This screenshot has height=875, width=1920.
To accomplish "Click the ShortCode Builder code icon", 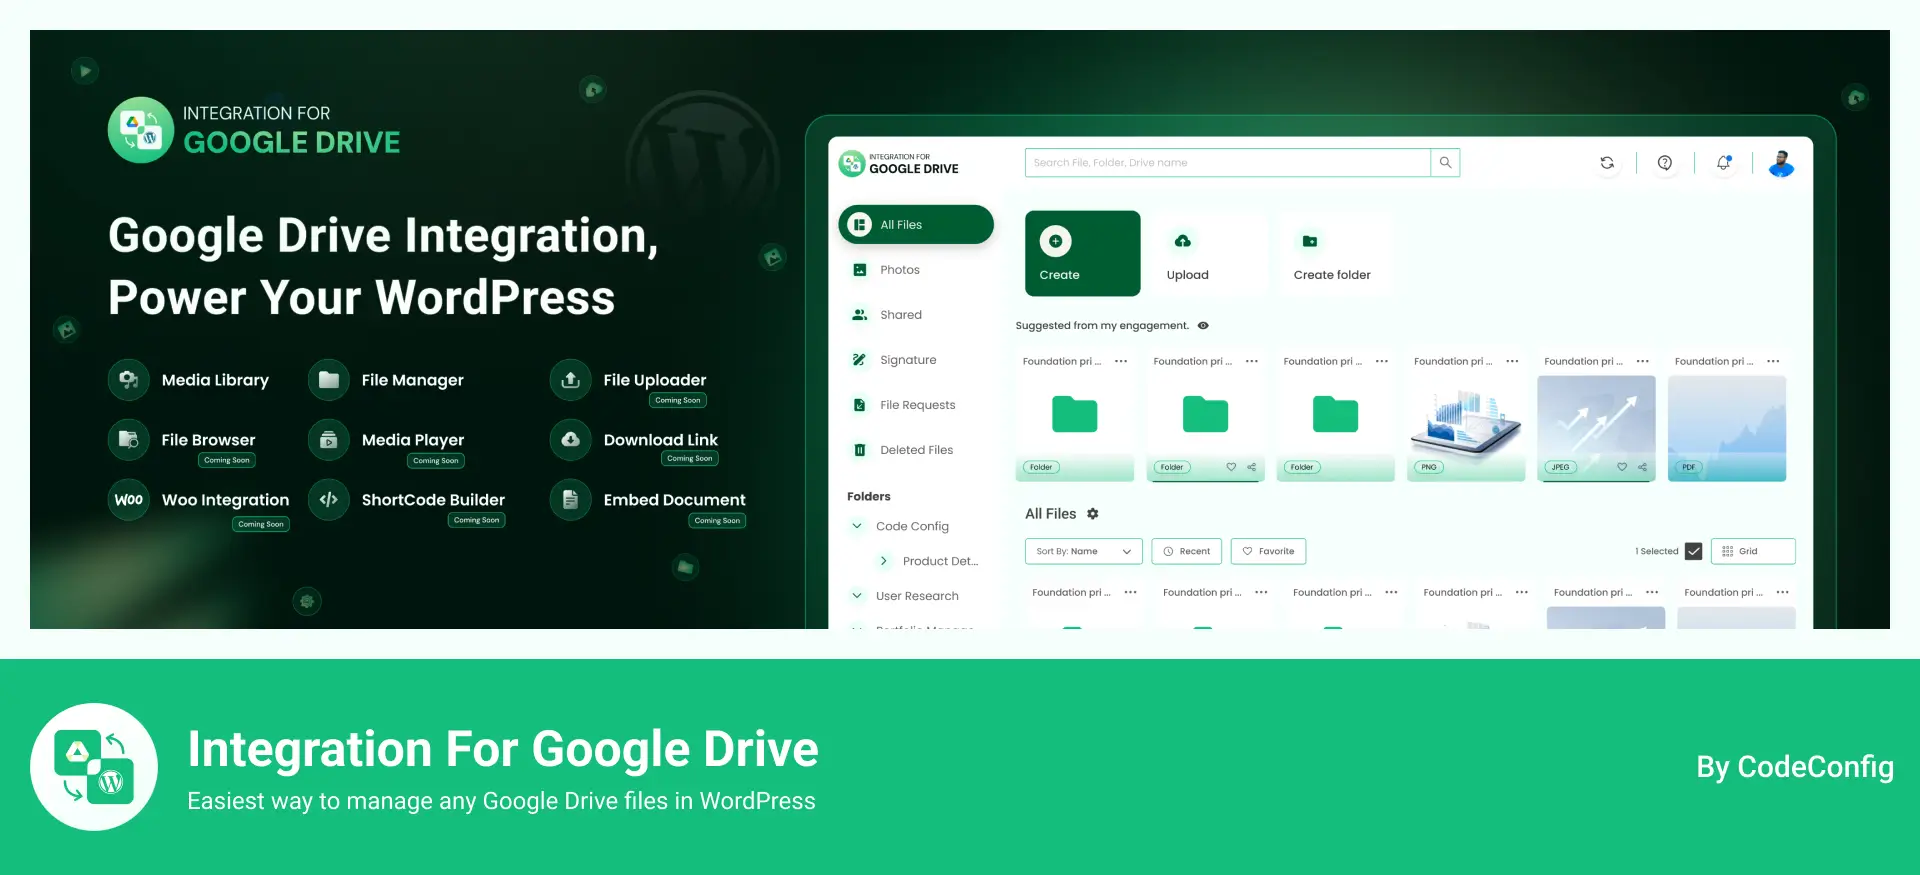I will pos(329,500).
